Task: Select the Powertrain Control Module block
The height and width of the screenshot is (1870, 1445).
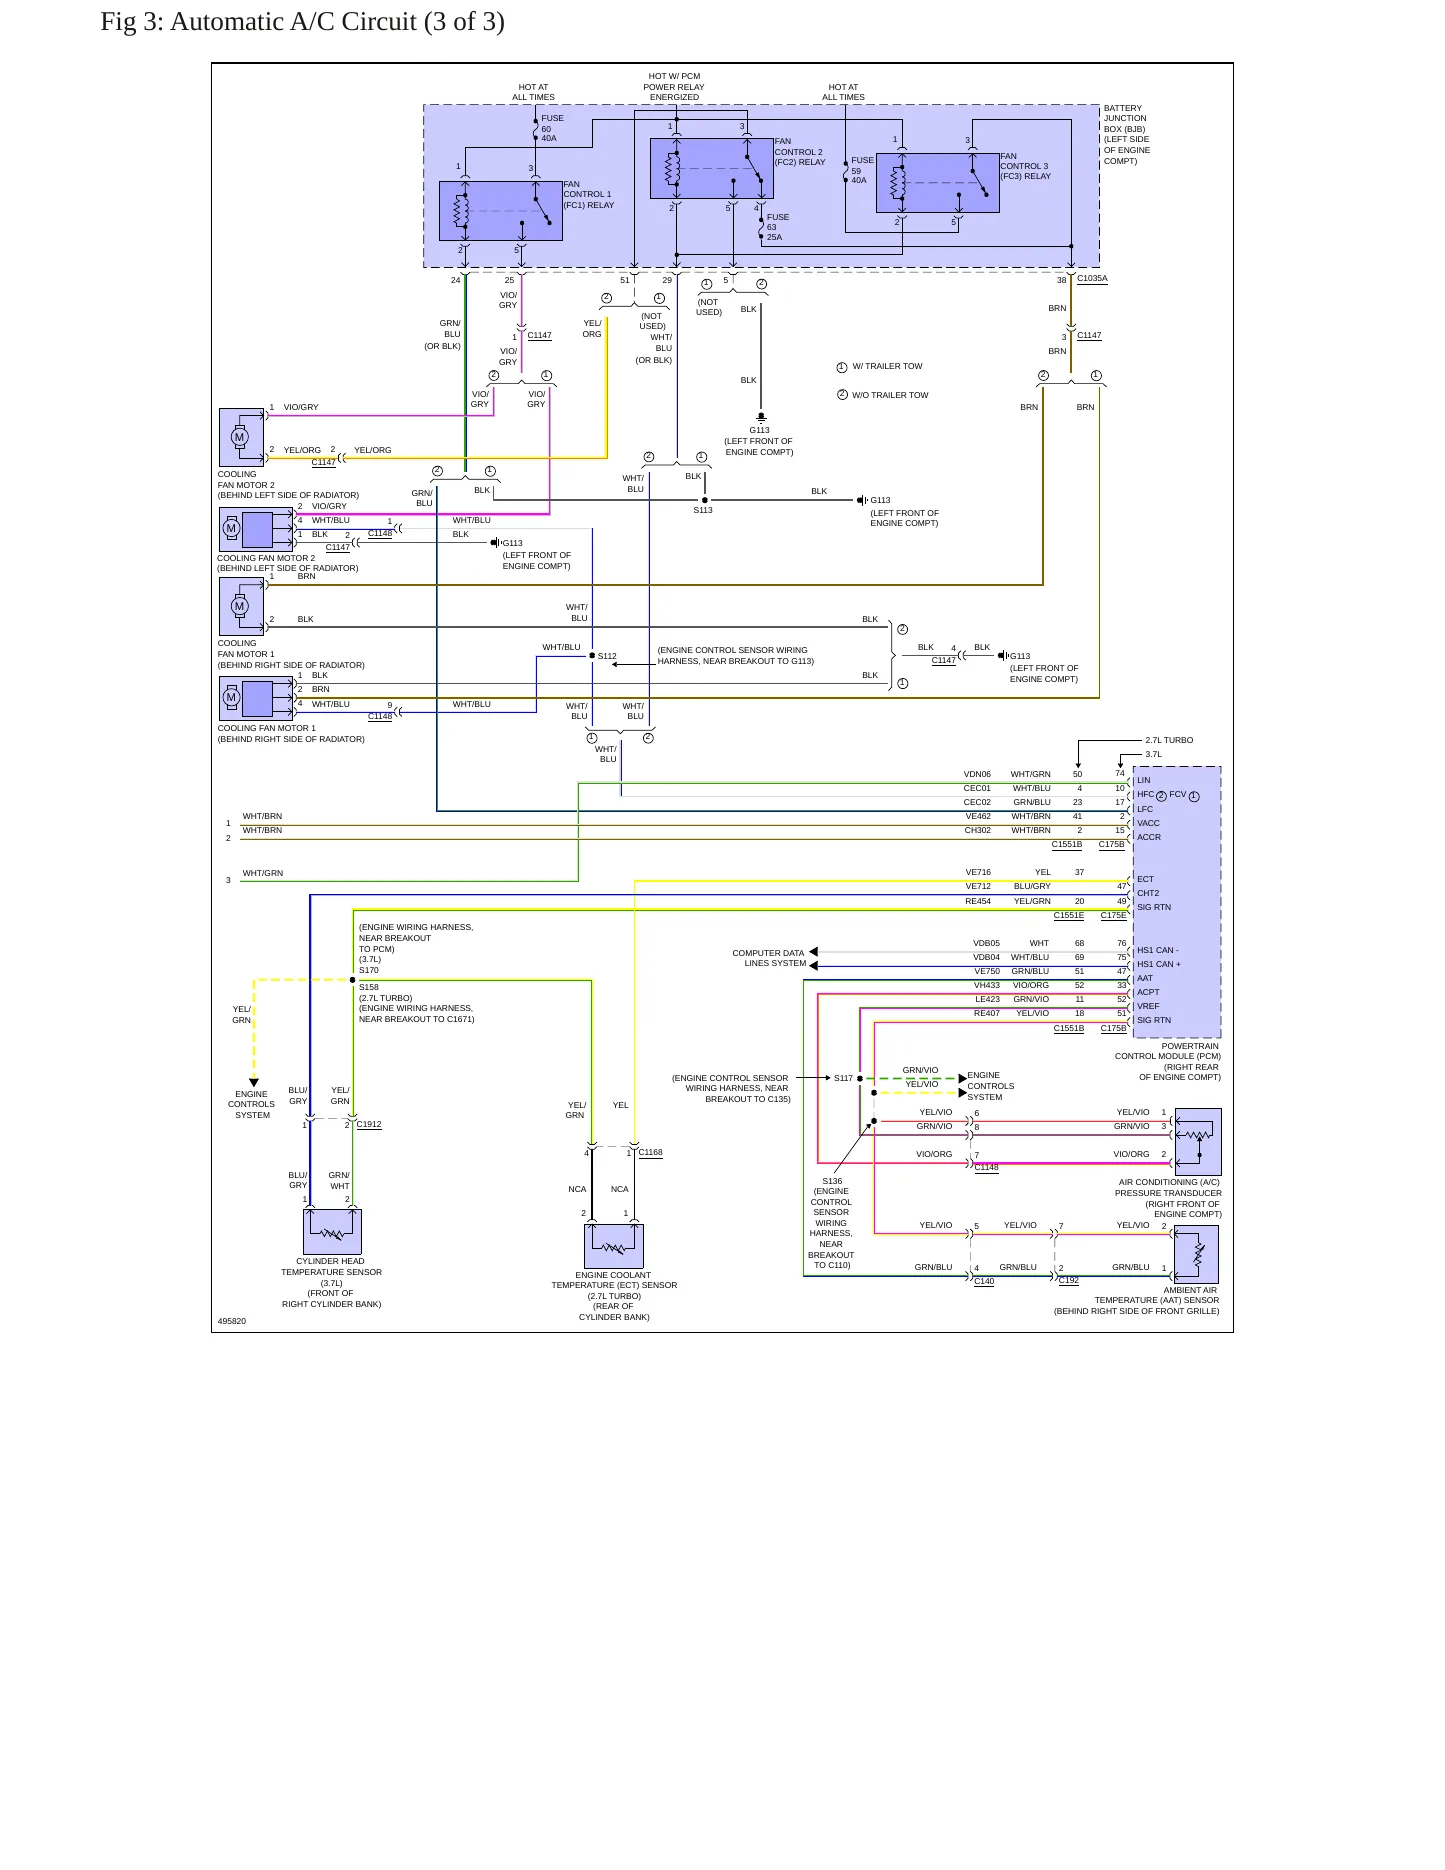Action: (x=1177, y=902)
